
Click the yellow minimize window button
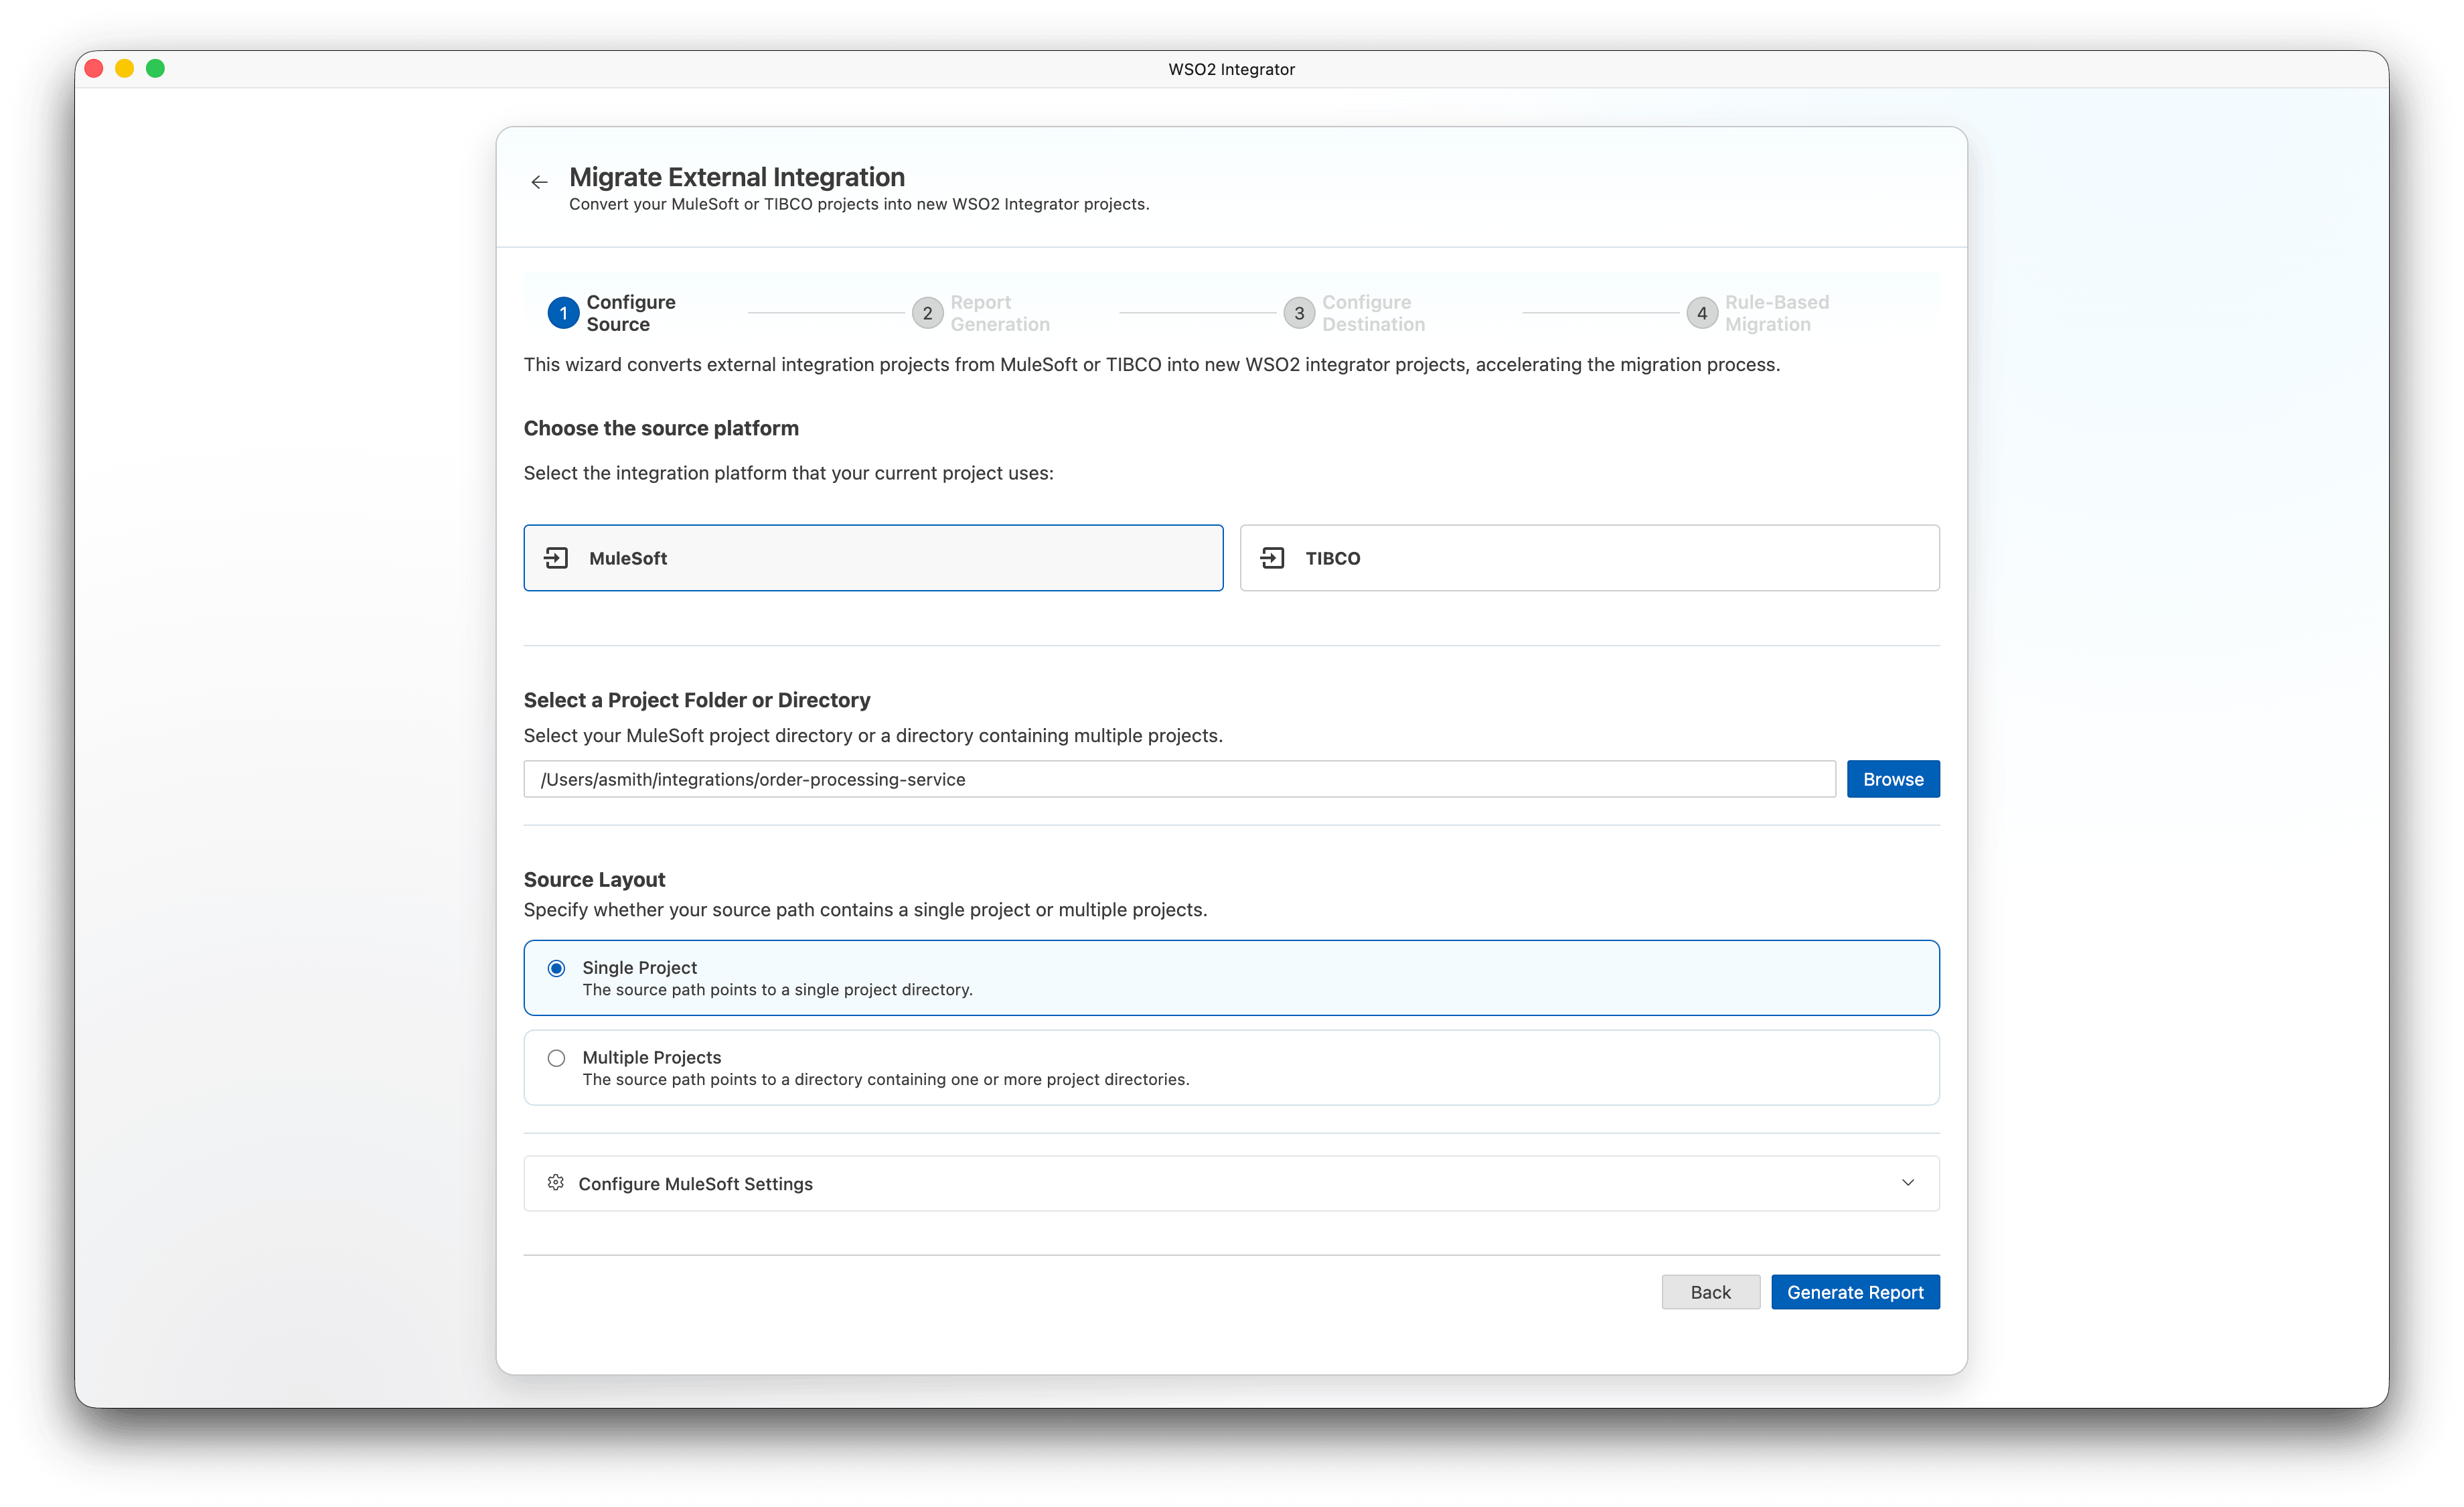[125, 68]
